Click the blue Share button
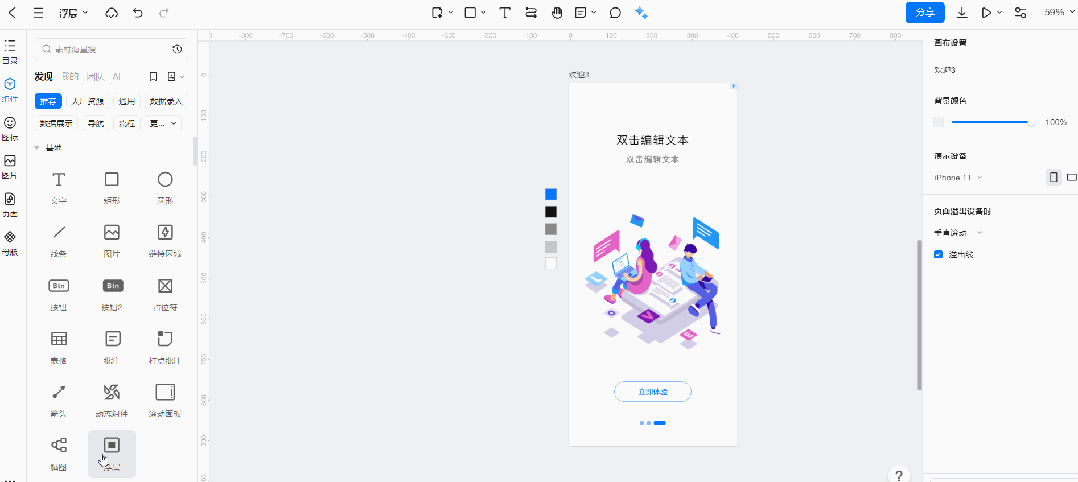 point(925,13)
